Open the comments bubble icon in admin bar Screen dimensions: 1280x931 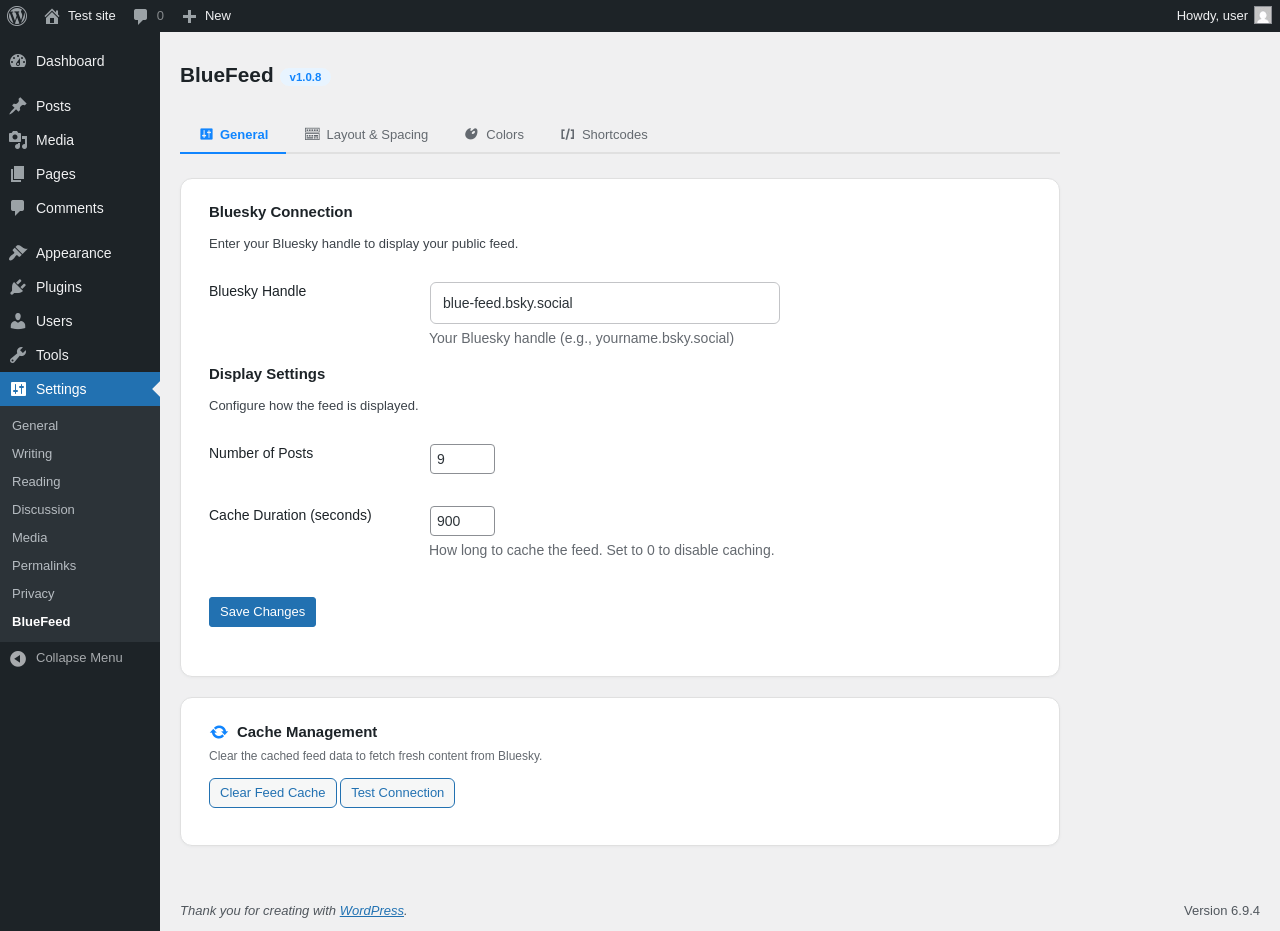pyautogui.click(x=141, y=16)
